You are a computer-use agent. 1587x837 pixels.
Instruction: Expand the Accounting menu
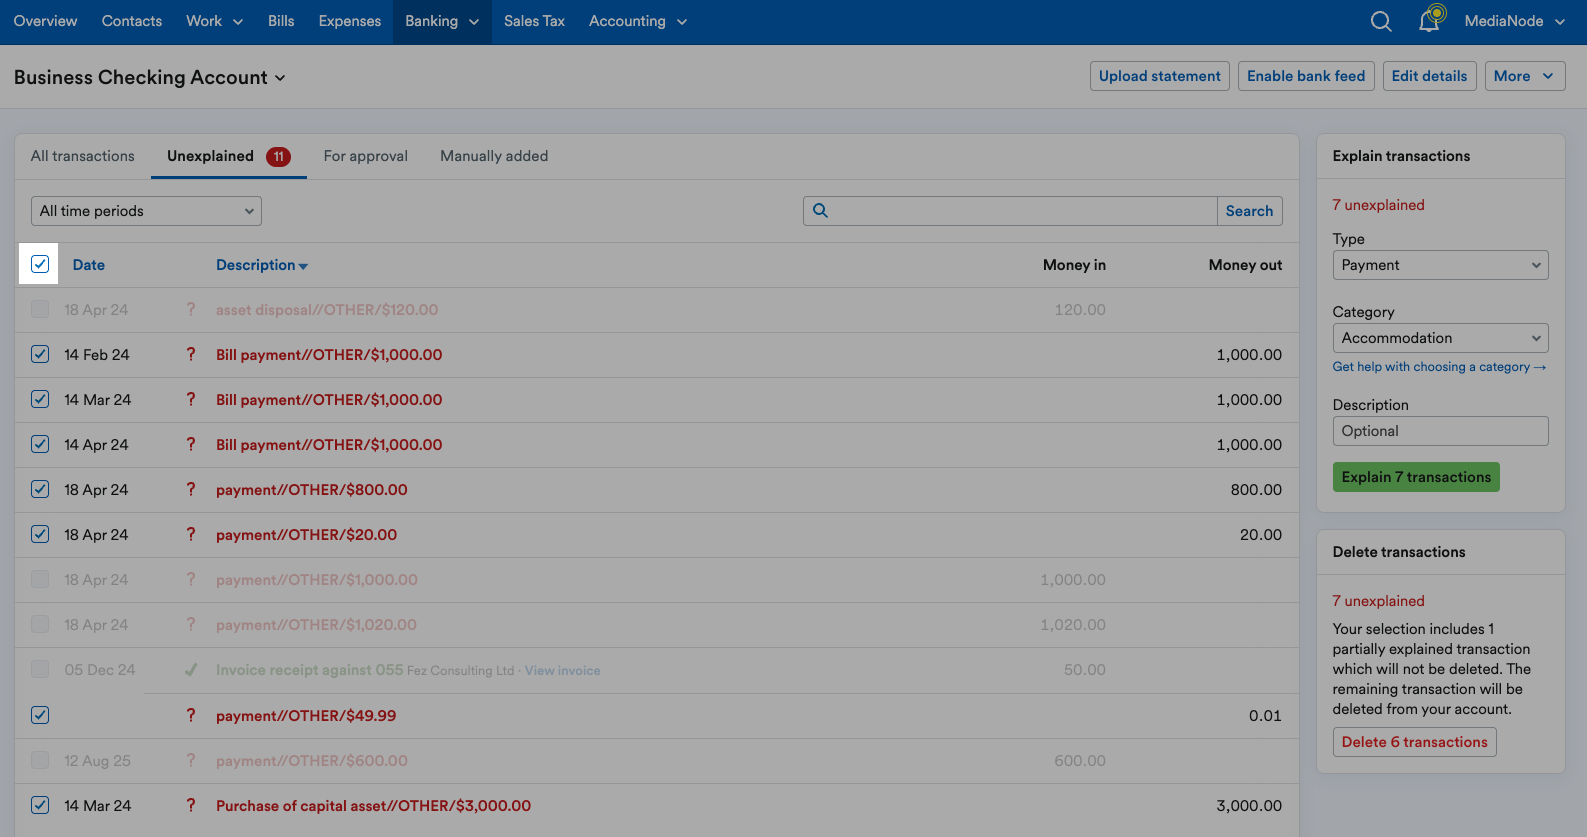(638, 21)
